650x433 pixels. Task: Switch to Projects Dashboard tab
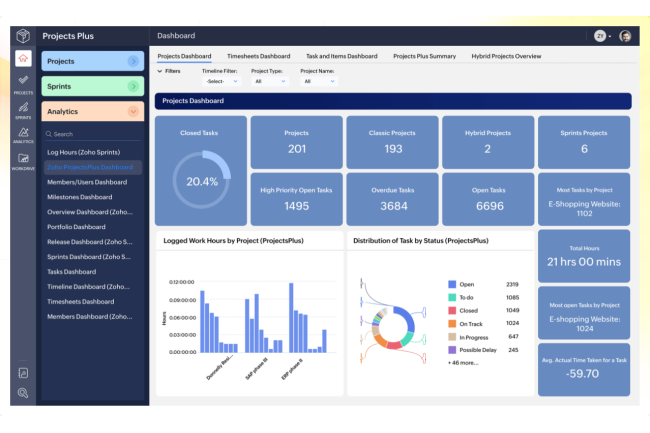[x=184, y=56]
